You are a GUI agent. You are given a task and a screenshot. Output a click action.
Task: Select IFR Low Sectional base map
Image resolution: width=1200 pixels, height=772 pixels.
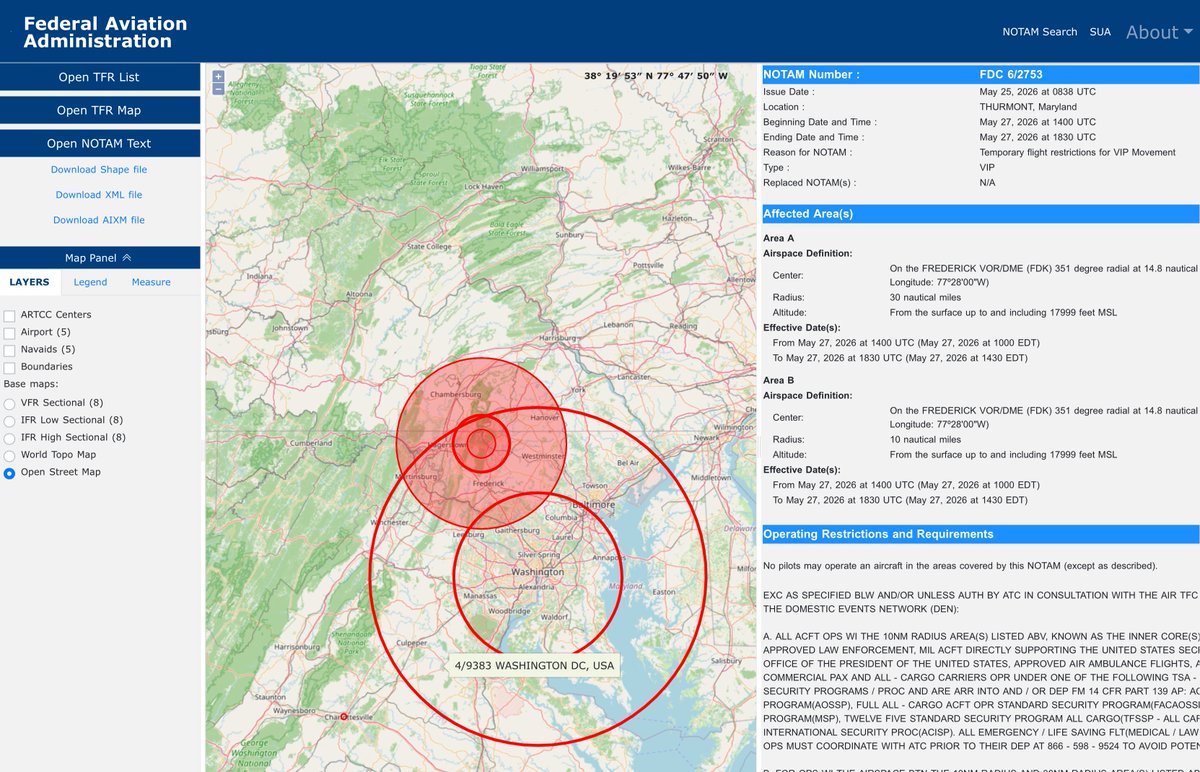[9, 421]
